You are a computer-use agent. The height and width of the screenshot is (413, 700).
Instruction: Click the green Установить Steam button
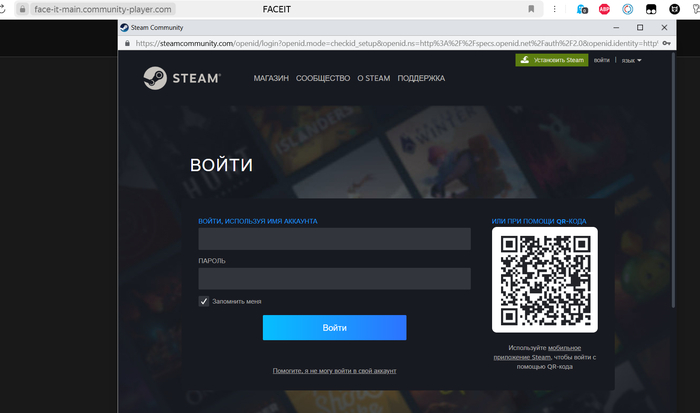coord(551,60)
